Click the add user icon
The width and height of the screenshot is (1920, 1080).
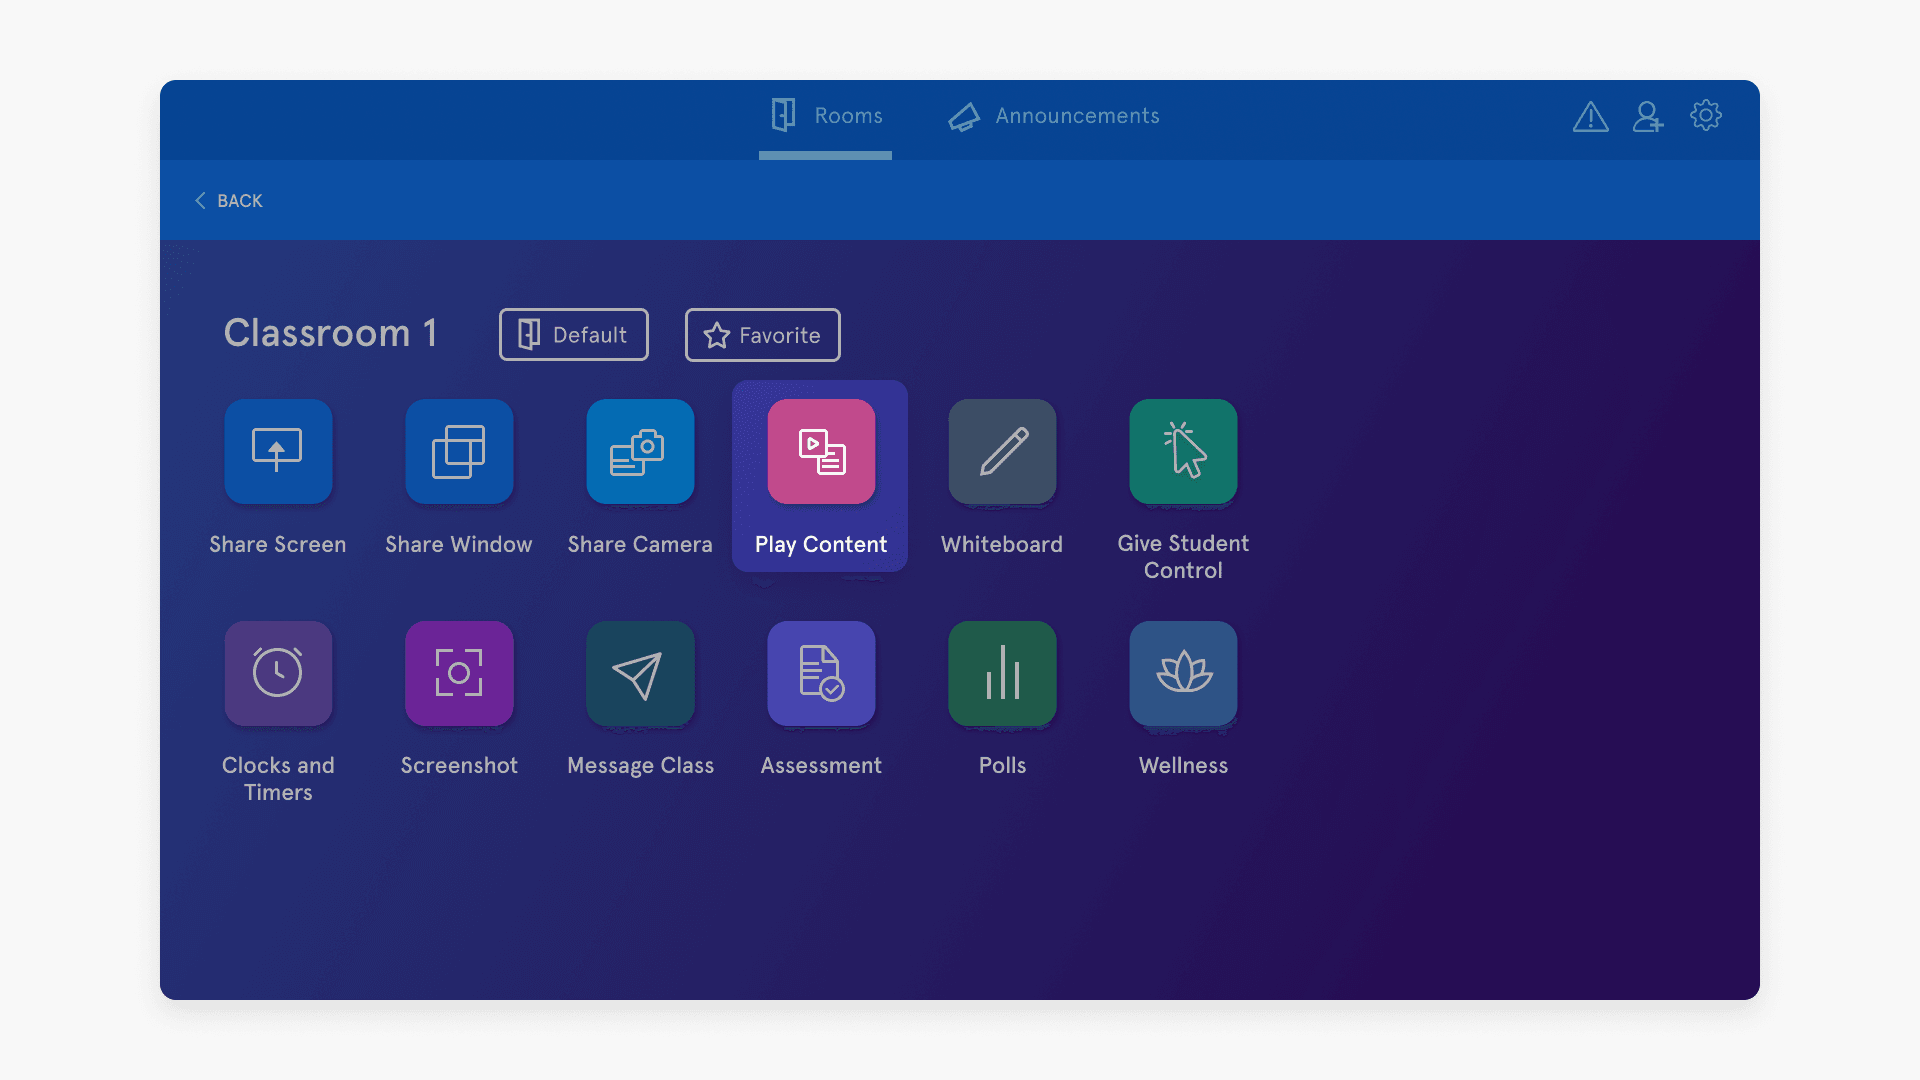coord(1647,116)
